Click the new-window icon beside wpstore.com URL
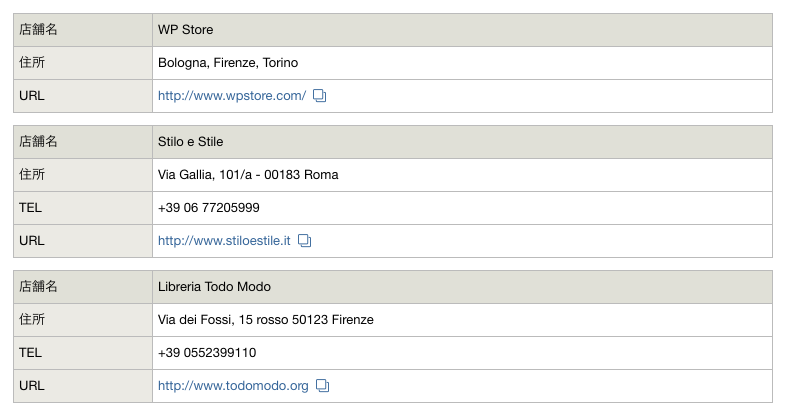The image size is (812, 415). click(x=320, y=96)
